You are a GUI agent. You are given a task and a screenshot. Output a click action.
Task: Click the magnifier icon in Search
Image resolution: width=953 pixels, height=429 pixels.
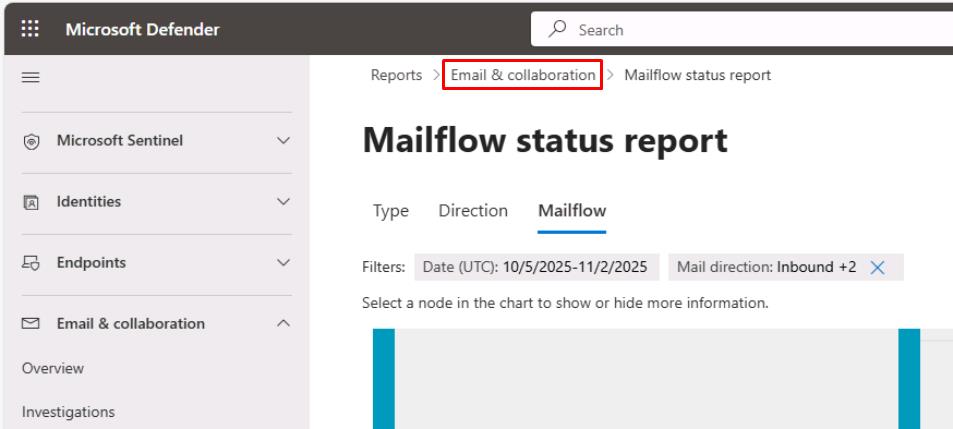tap(560, 30)
